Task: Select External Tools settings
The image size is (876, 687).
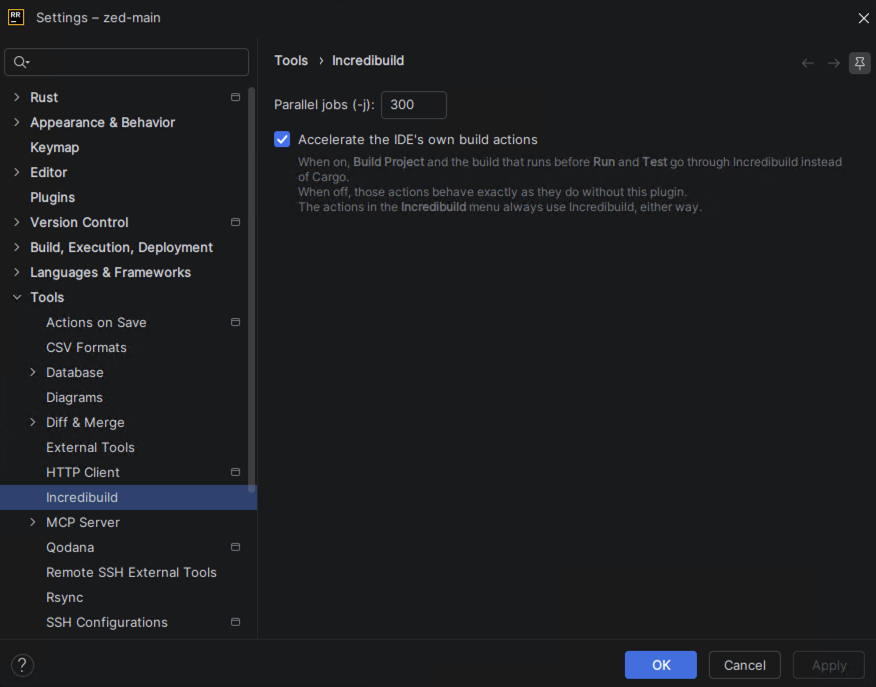Action: [91, 447]
